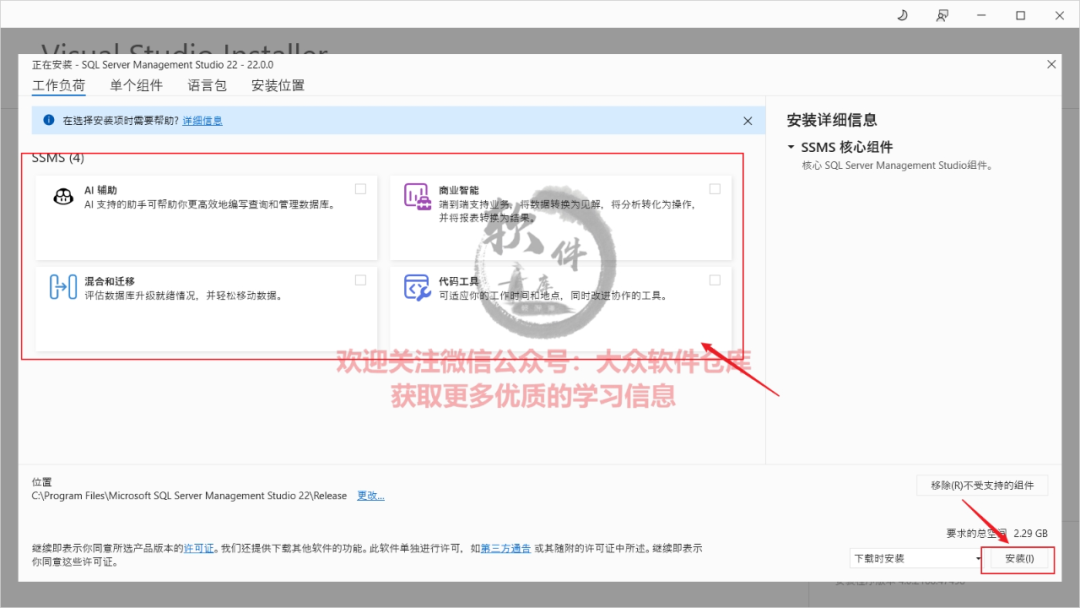This screenshot has height=608, width=1080.
Task: Open the 语言包 tab
Action: pyautogui.click(x=207, y=85)
